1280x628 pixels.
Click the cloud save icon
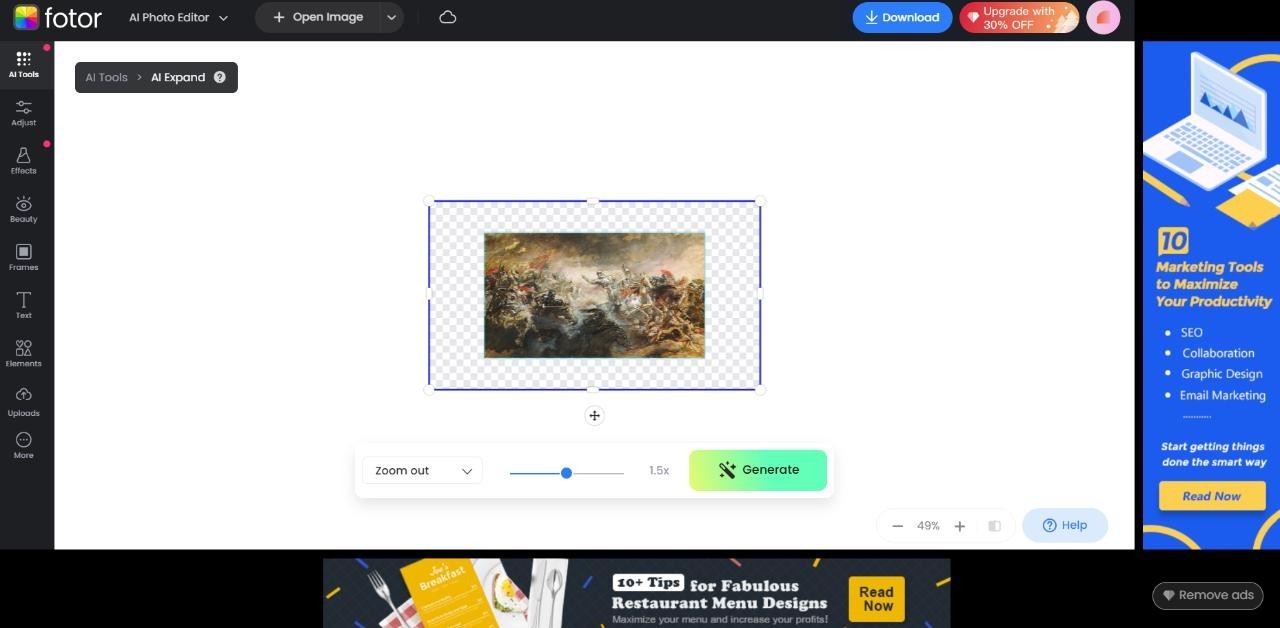coord(448,17)
